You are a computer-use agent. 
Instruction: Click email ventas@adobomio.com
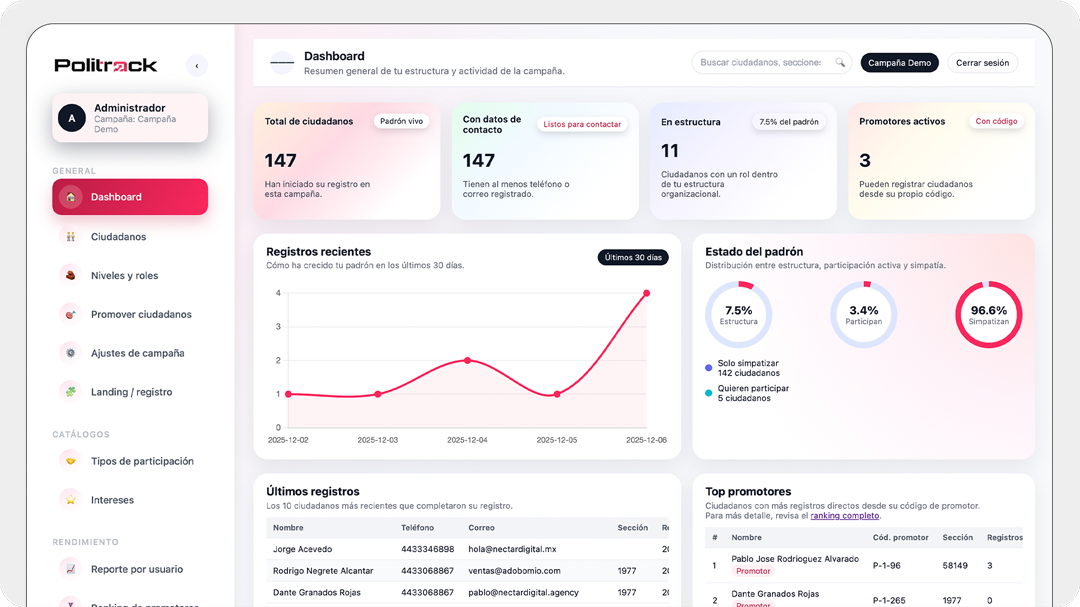click(515, 571)
